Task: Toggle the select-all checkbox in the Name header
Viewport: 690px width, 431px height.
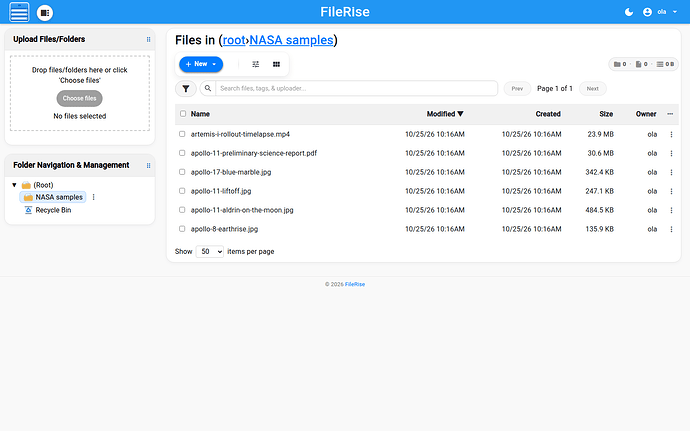Action: [x=183, y=114]
